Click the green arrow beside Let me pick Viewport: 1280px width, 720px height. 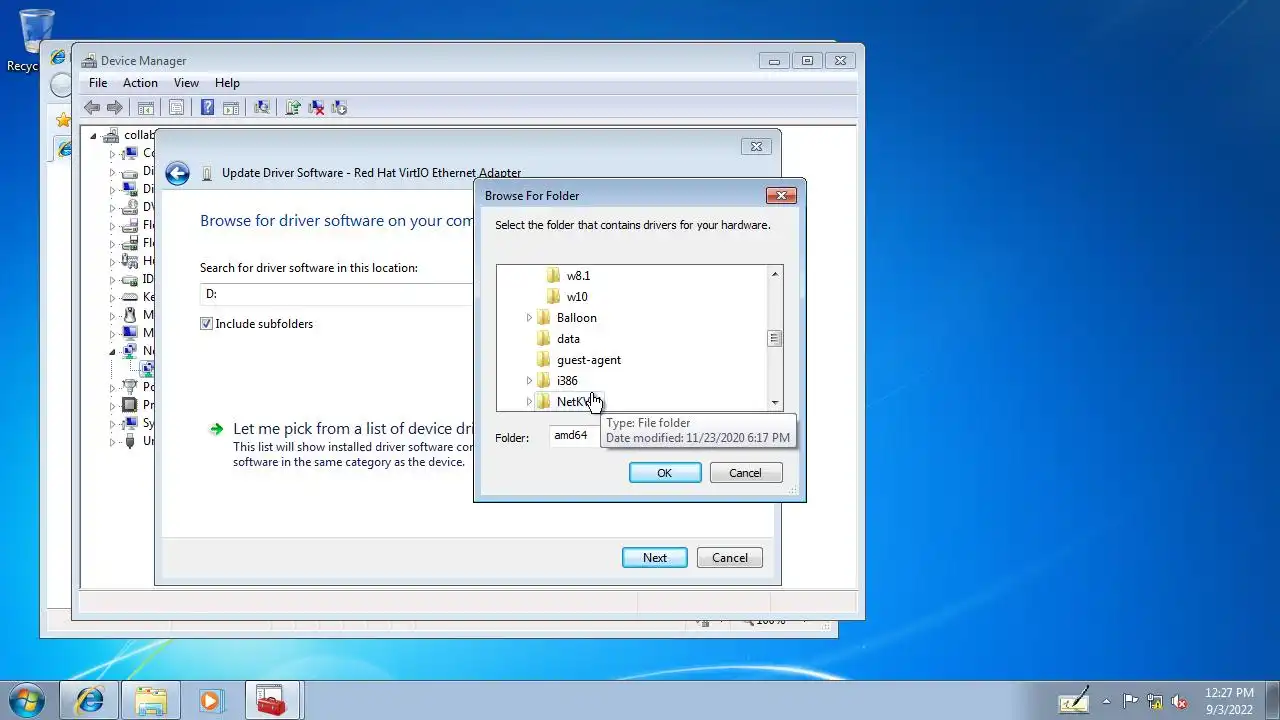[216, 429]
